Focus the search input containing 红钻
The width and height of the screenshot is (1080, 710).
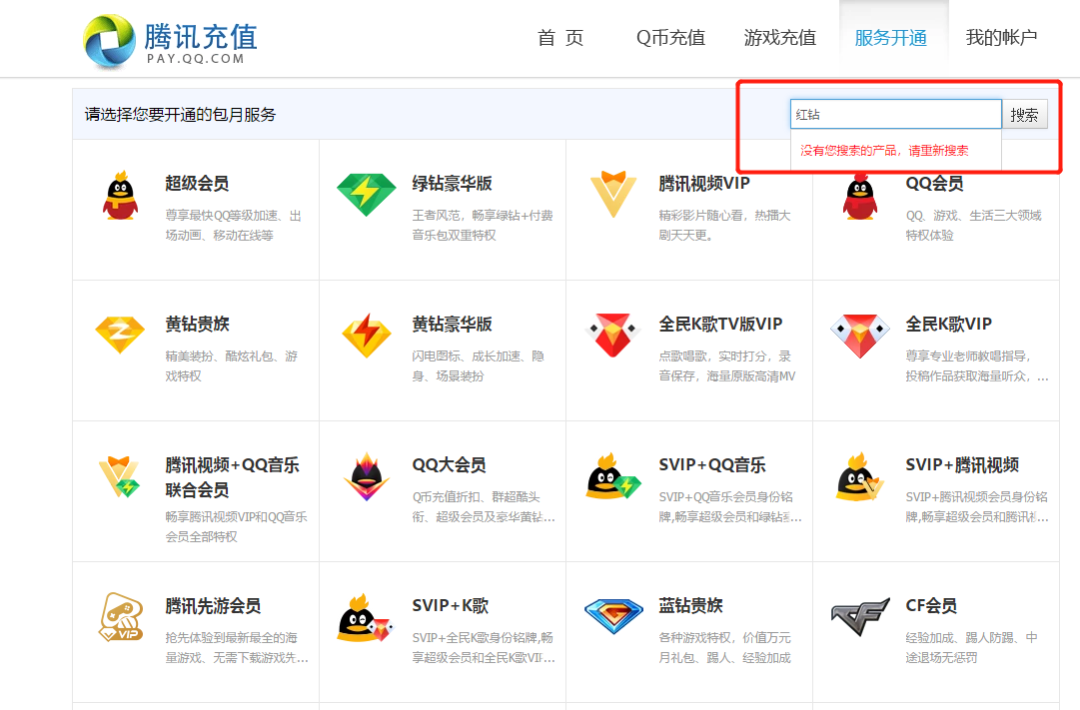895,114
